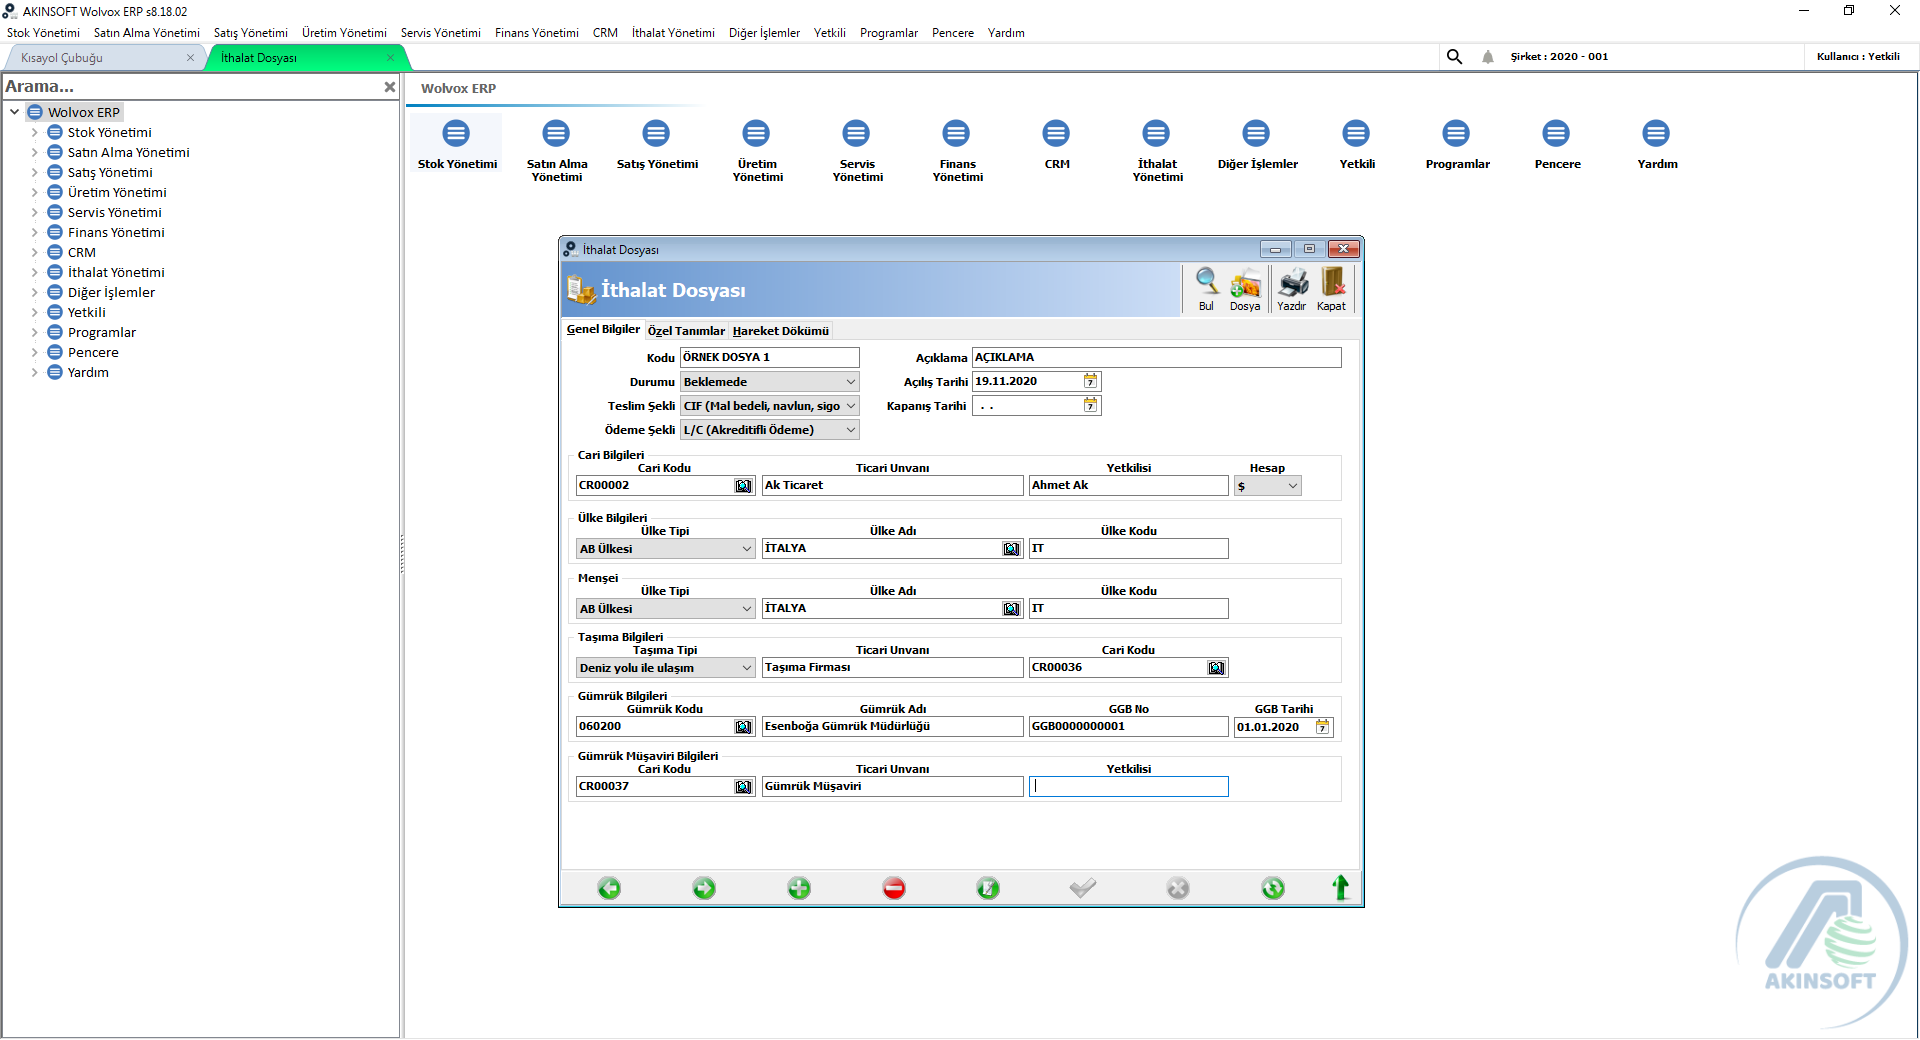Open Gümrük Kodu 060200 lookup button
The width and height of the screenshot is (1920, 1040).
pos(743,727)
